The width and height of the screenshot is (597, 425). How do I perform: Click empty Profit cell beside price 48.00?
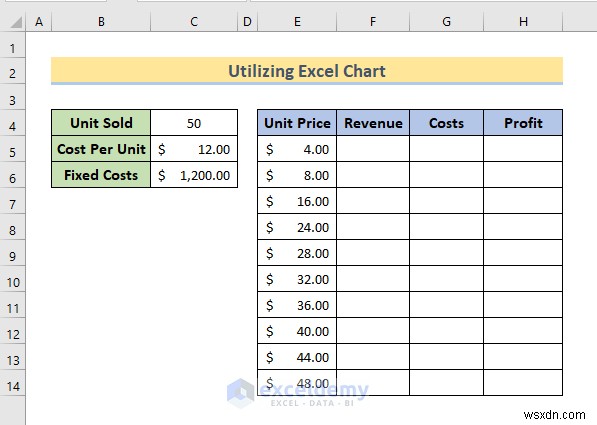[x=523, y=382]
